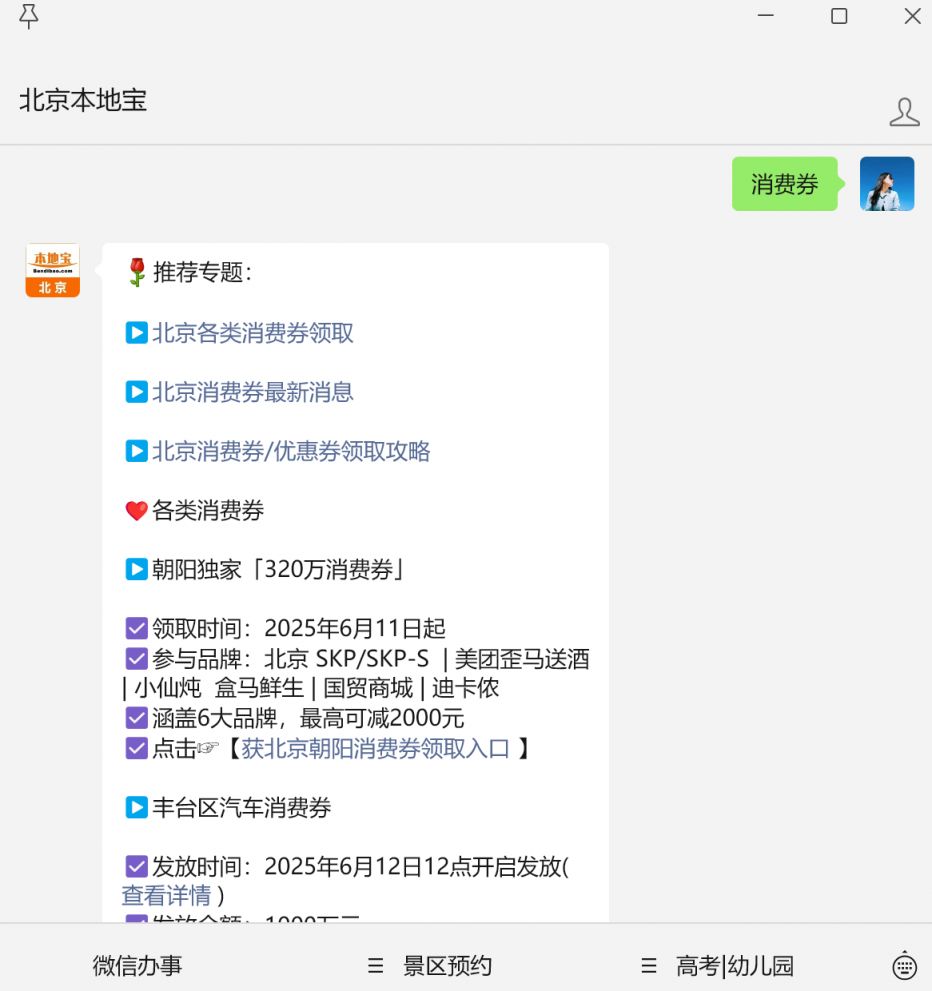932x991 pixels.
Task: Click the text 领取时间：2025年6月11日起
Action: click(299, 628)
